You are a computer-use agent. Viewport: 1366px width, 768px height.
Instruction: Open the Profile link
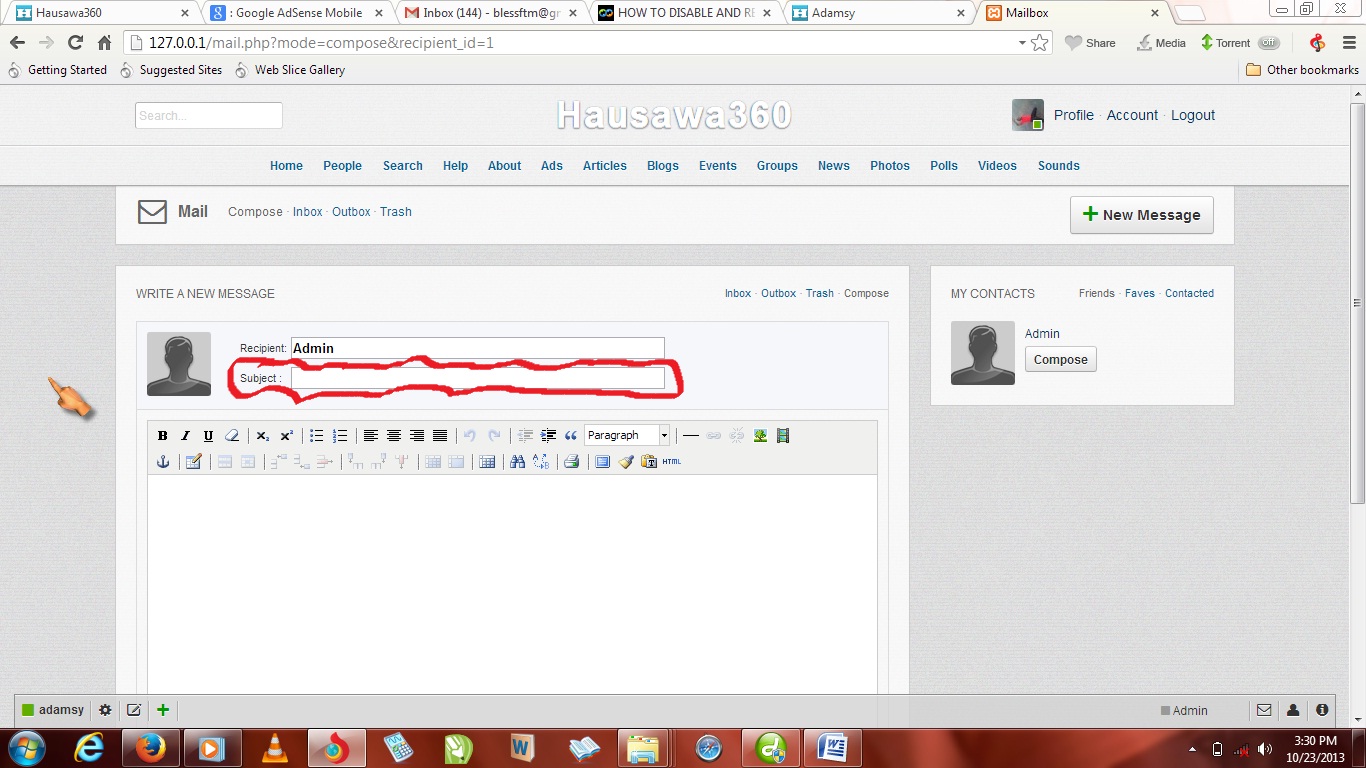tap(1074, 115)
